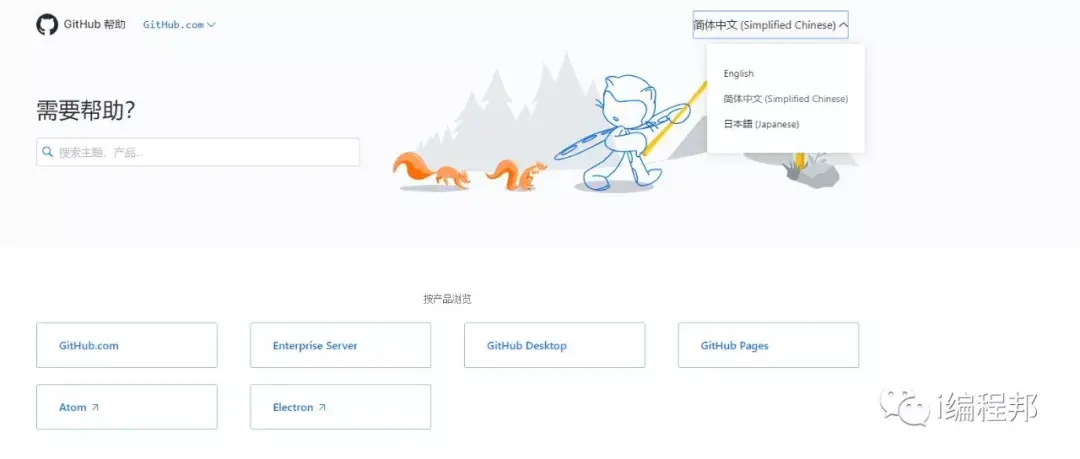Select English from the language menu
The image size is (1080, 459).
coord(738,74)
